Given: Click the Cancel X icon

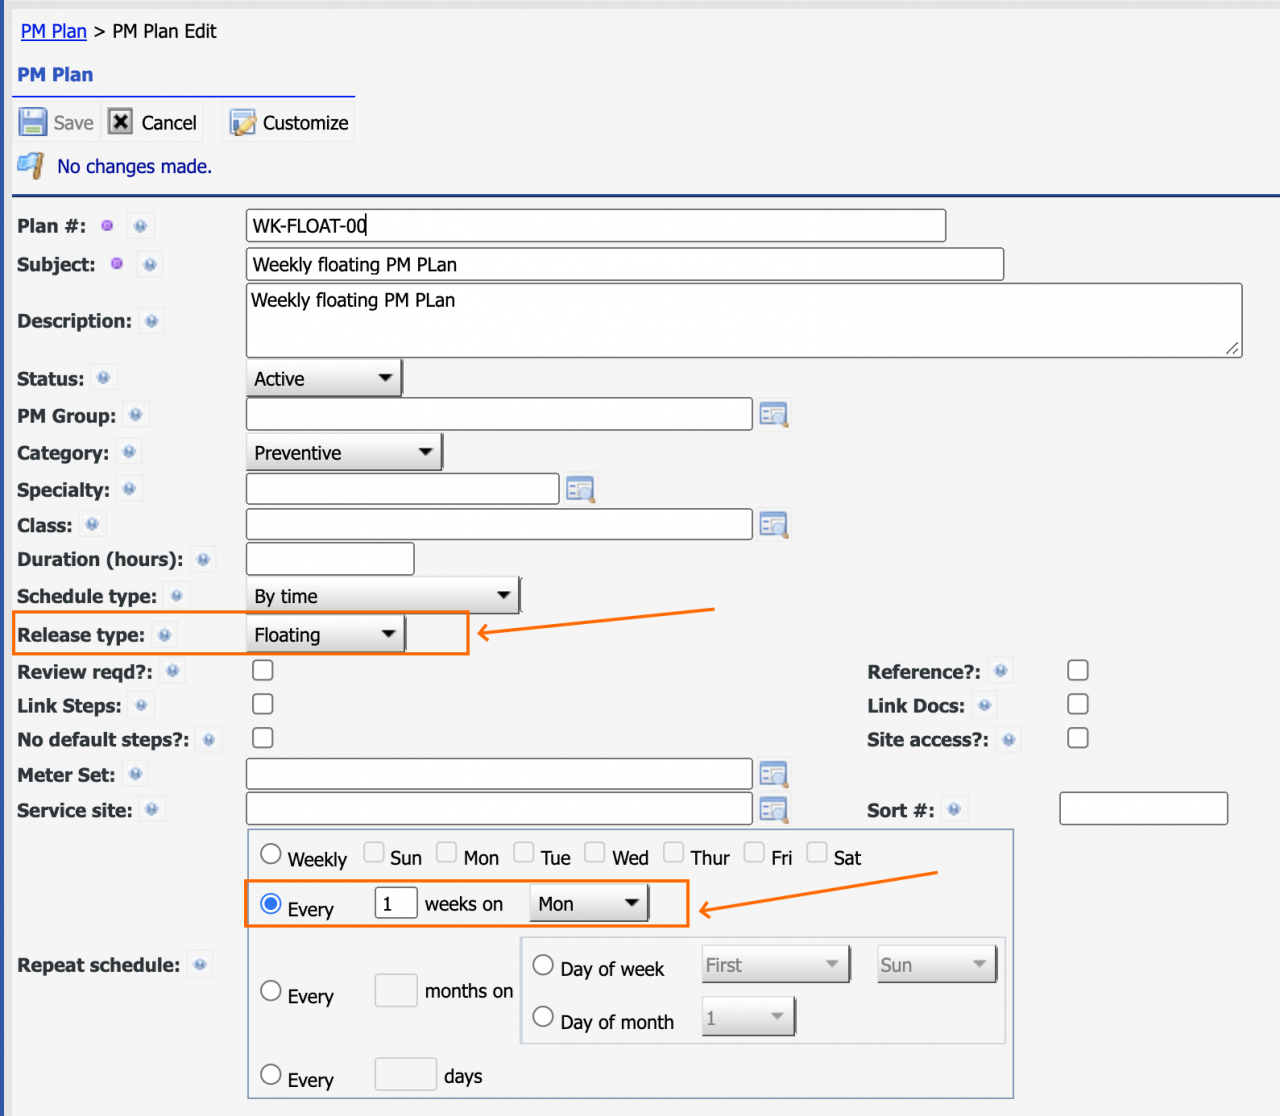Looking at the screenshot, I should click(120, 122).
